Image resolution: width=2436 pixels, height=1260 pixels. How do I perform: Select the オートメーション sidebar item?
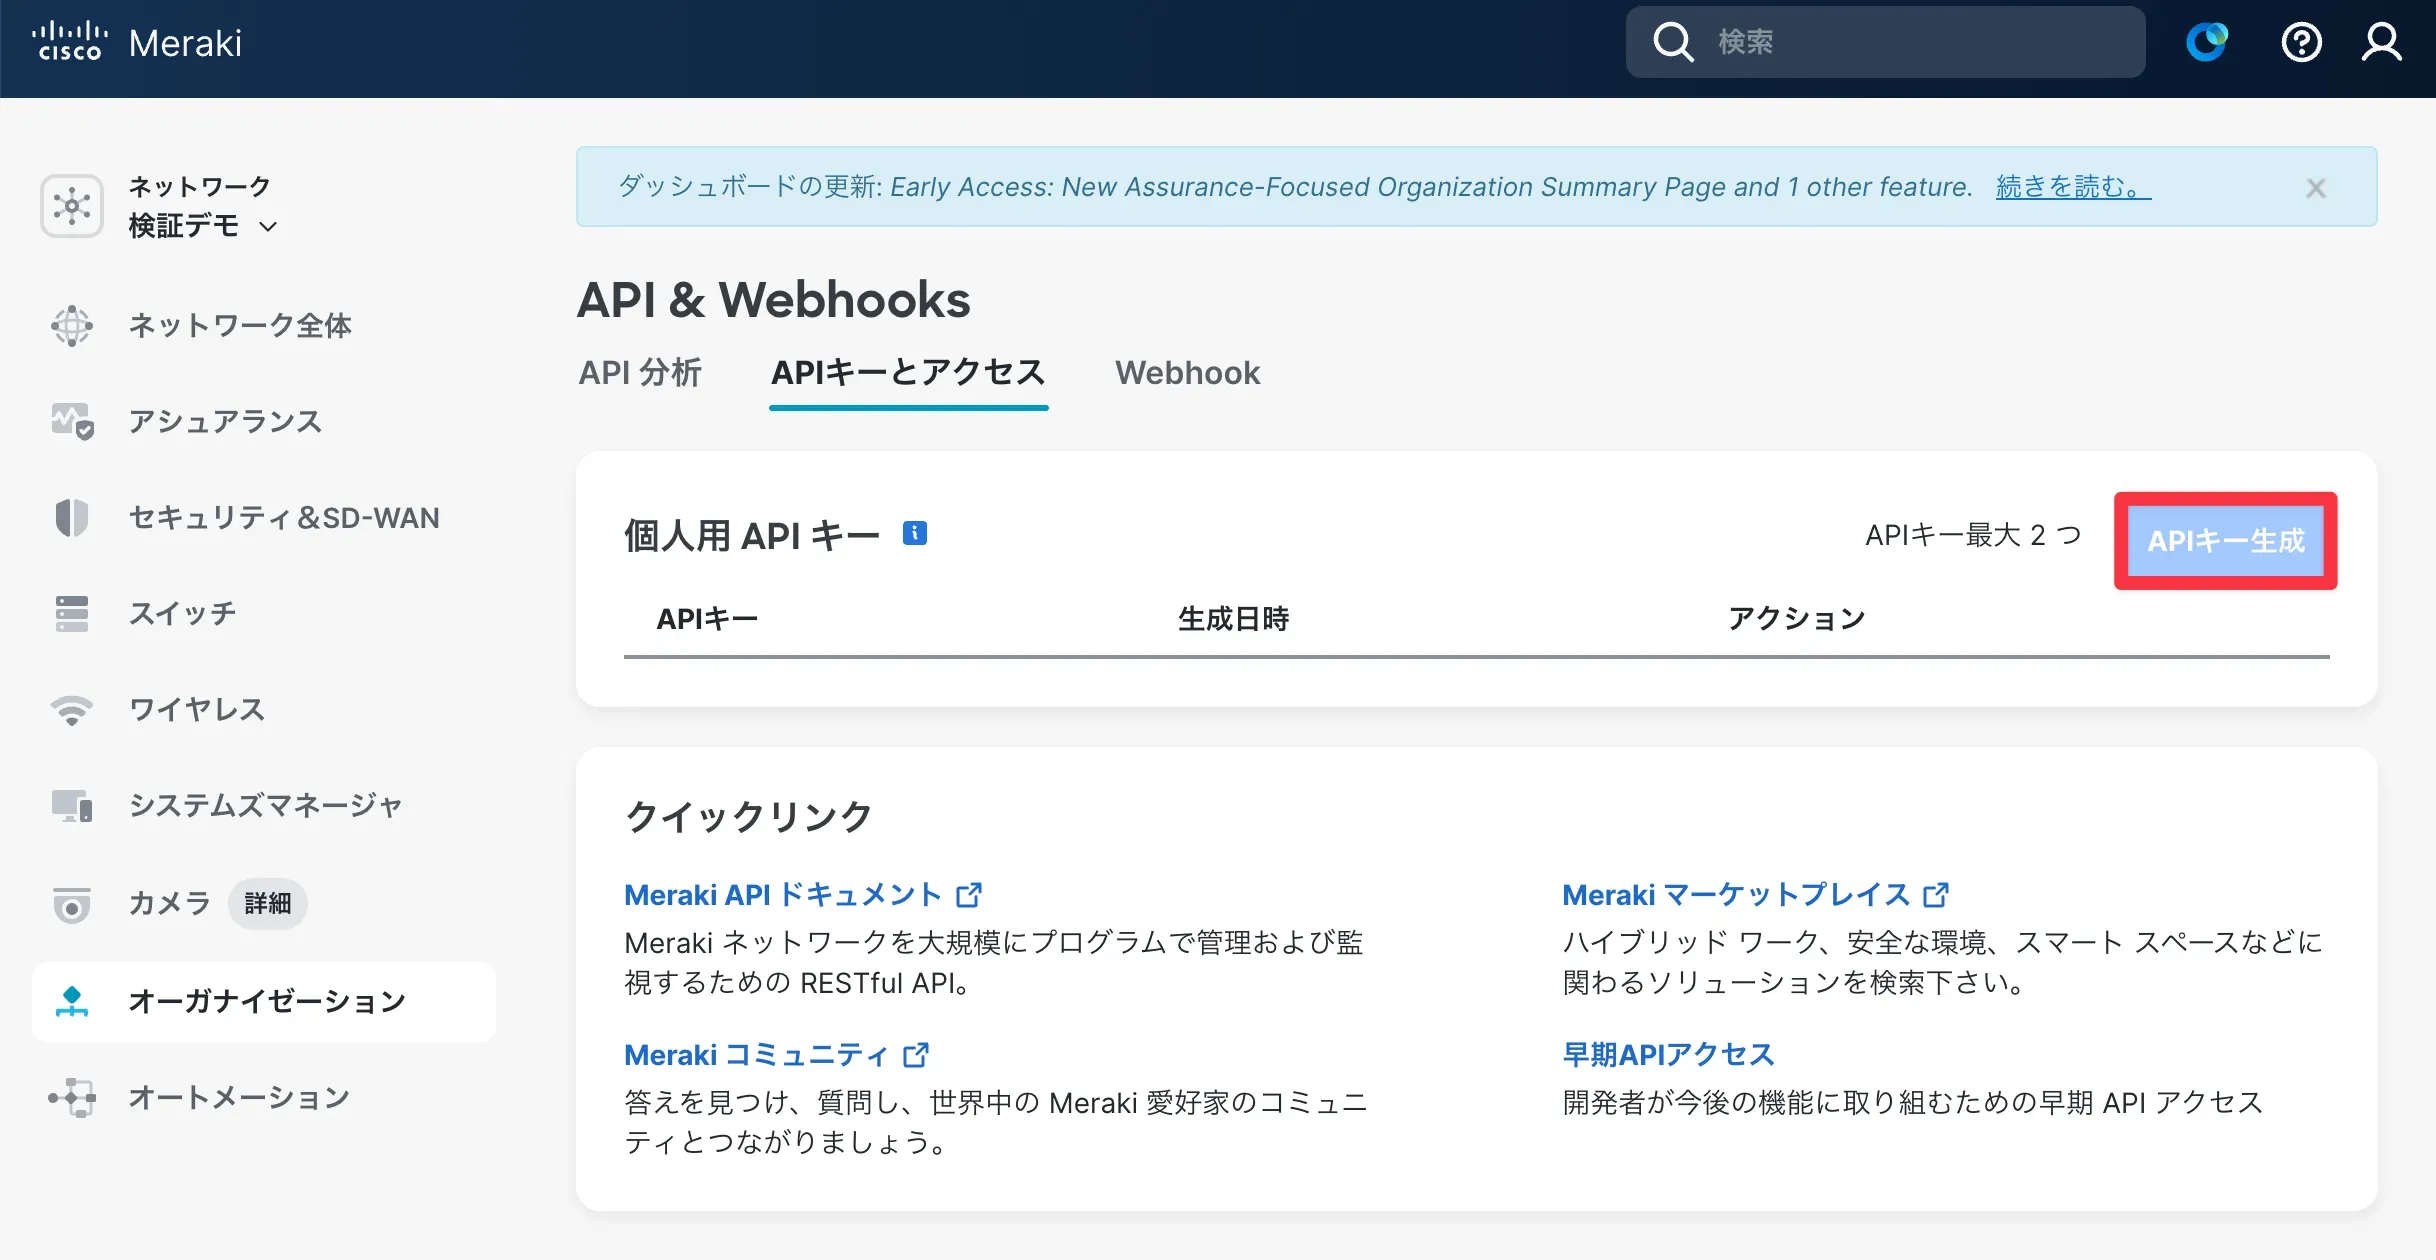click(x=238, y=1098)
